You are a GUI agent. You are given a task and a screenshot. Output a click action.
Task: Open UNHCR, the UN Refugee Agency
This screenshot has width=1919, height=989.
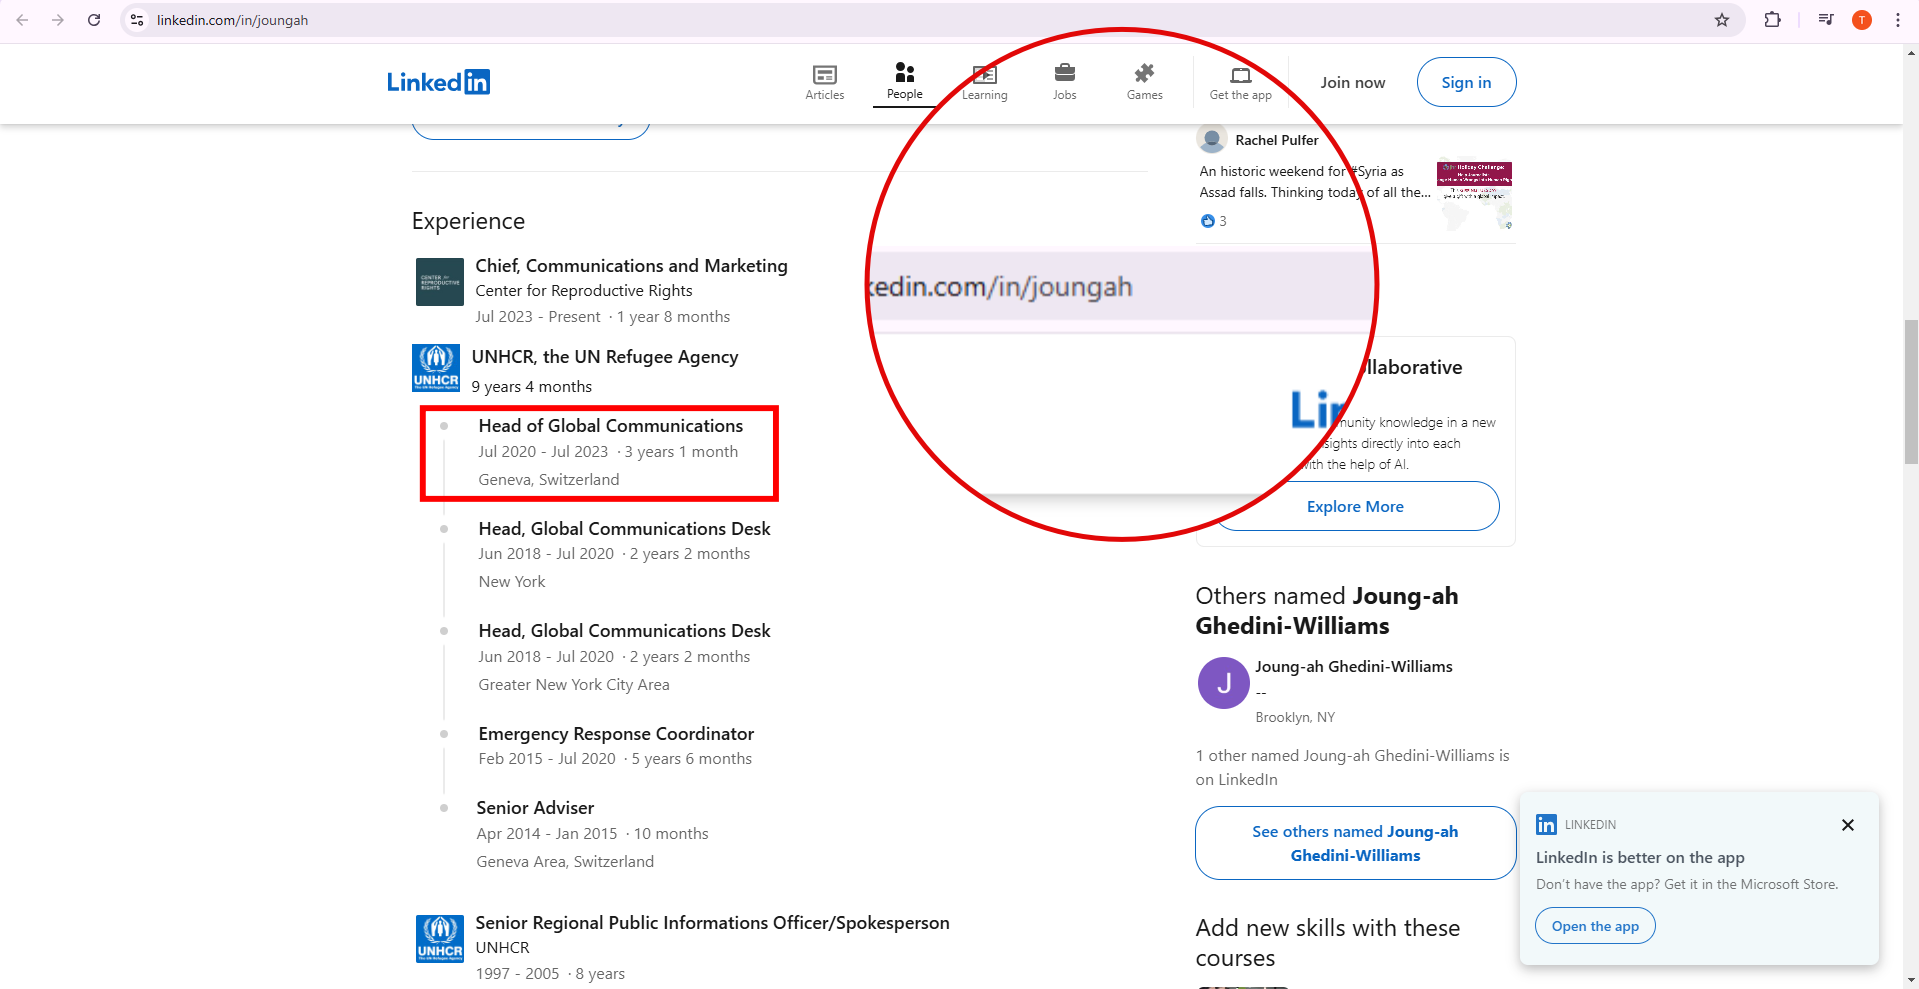(x=605, y=357)
